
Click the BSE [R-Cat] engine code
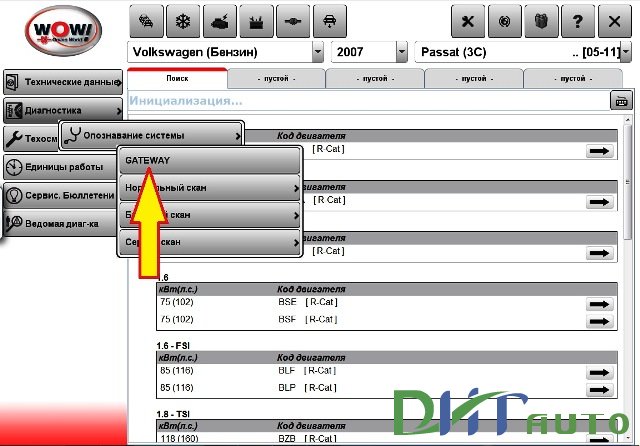point(308,302)
